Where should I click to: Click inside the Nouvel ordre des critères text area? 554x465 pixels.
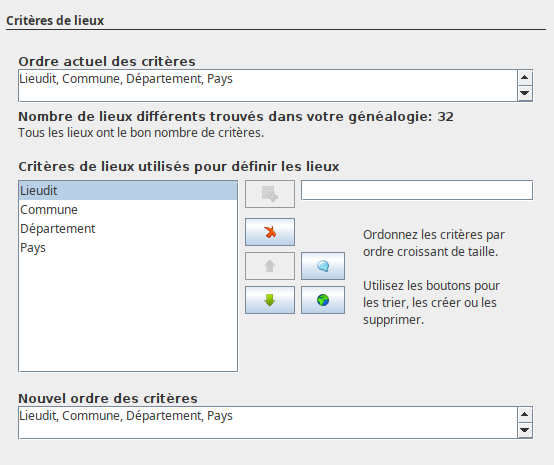pyautogui.click(x=268, y=423)
